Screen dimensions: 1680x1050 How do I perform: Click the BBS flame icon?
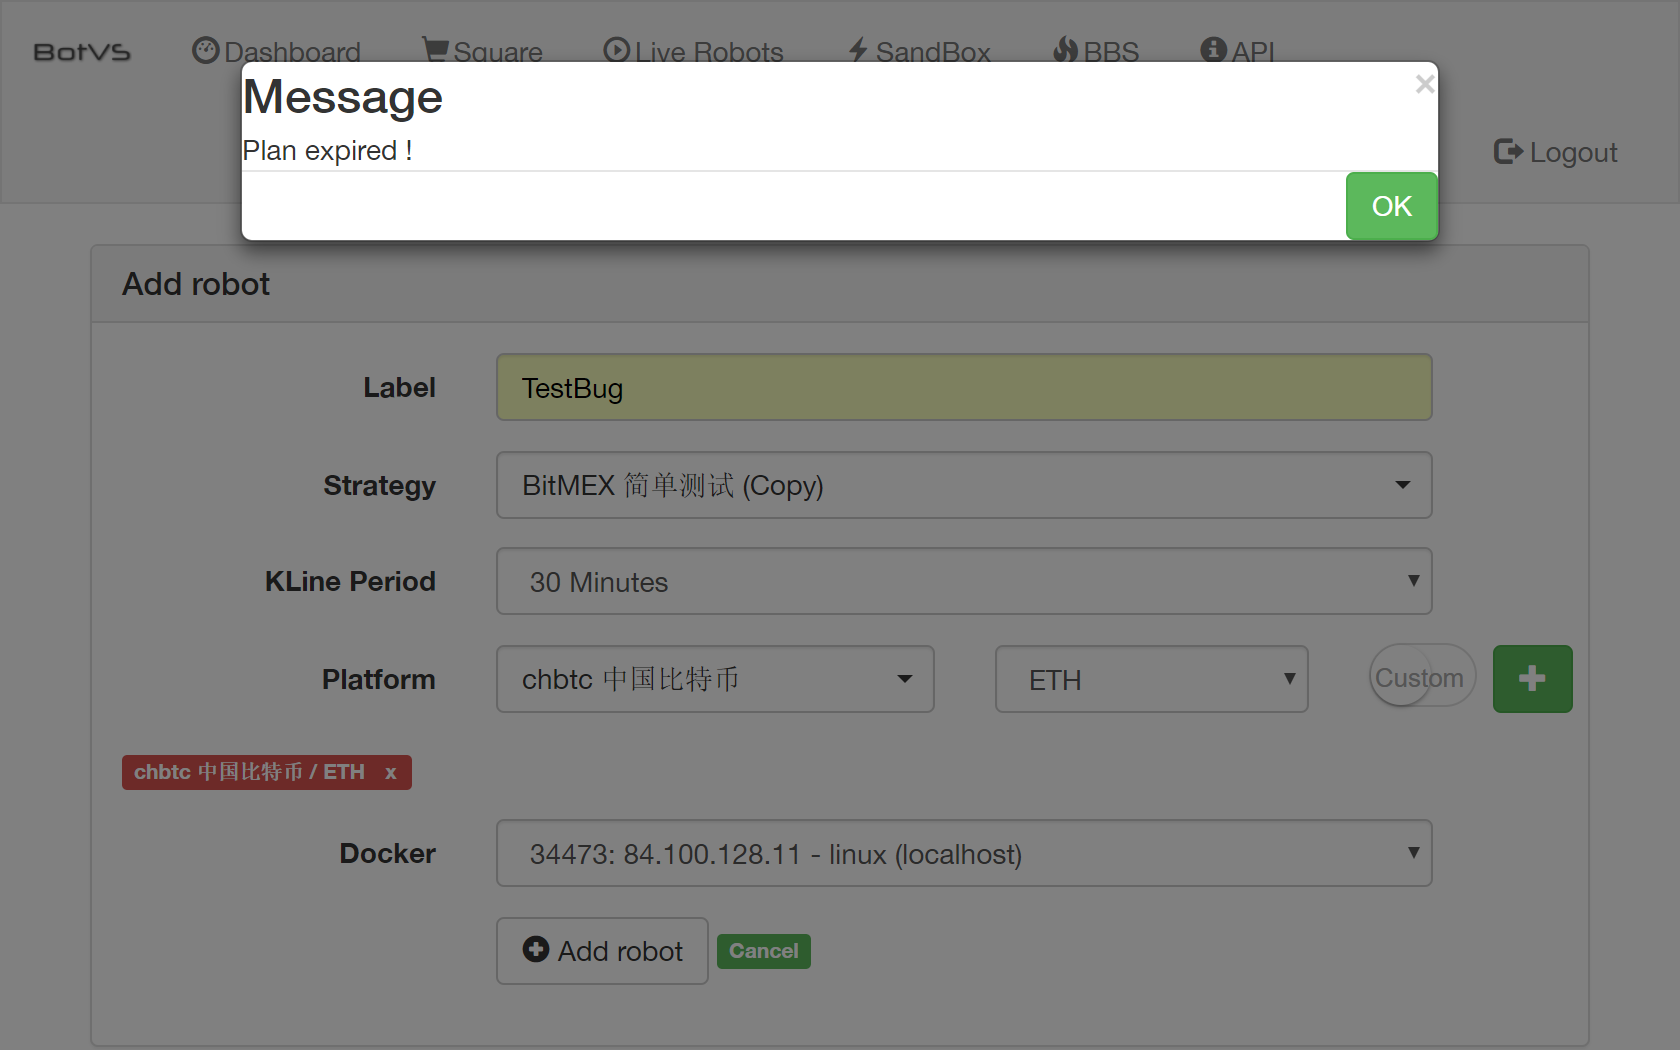click(1066, 49)
